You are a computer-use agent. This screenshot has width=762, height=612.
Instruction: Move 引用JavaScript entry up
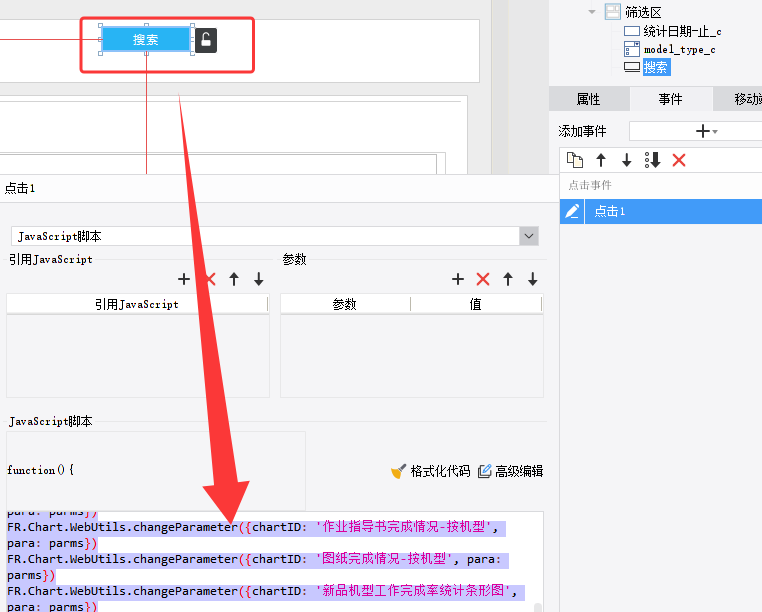tap(234, 279)
